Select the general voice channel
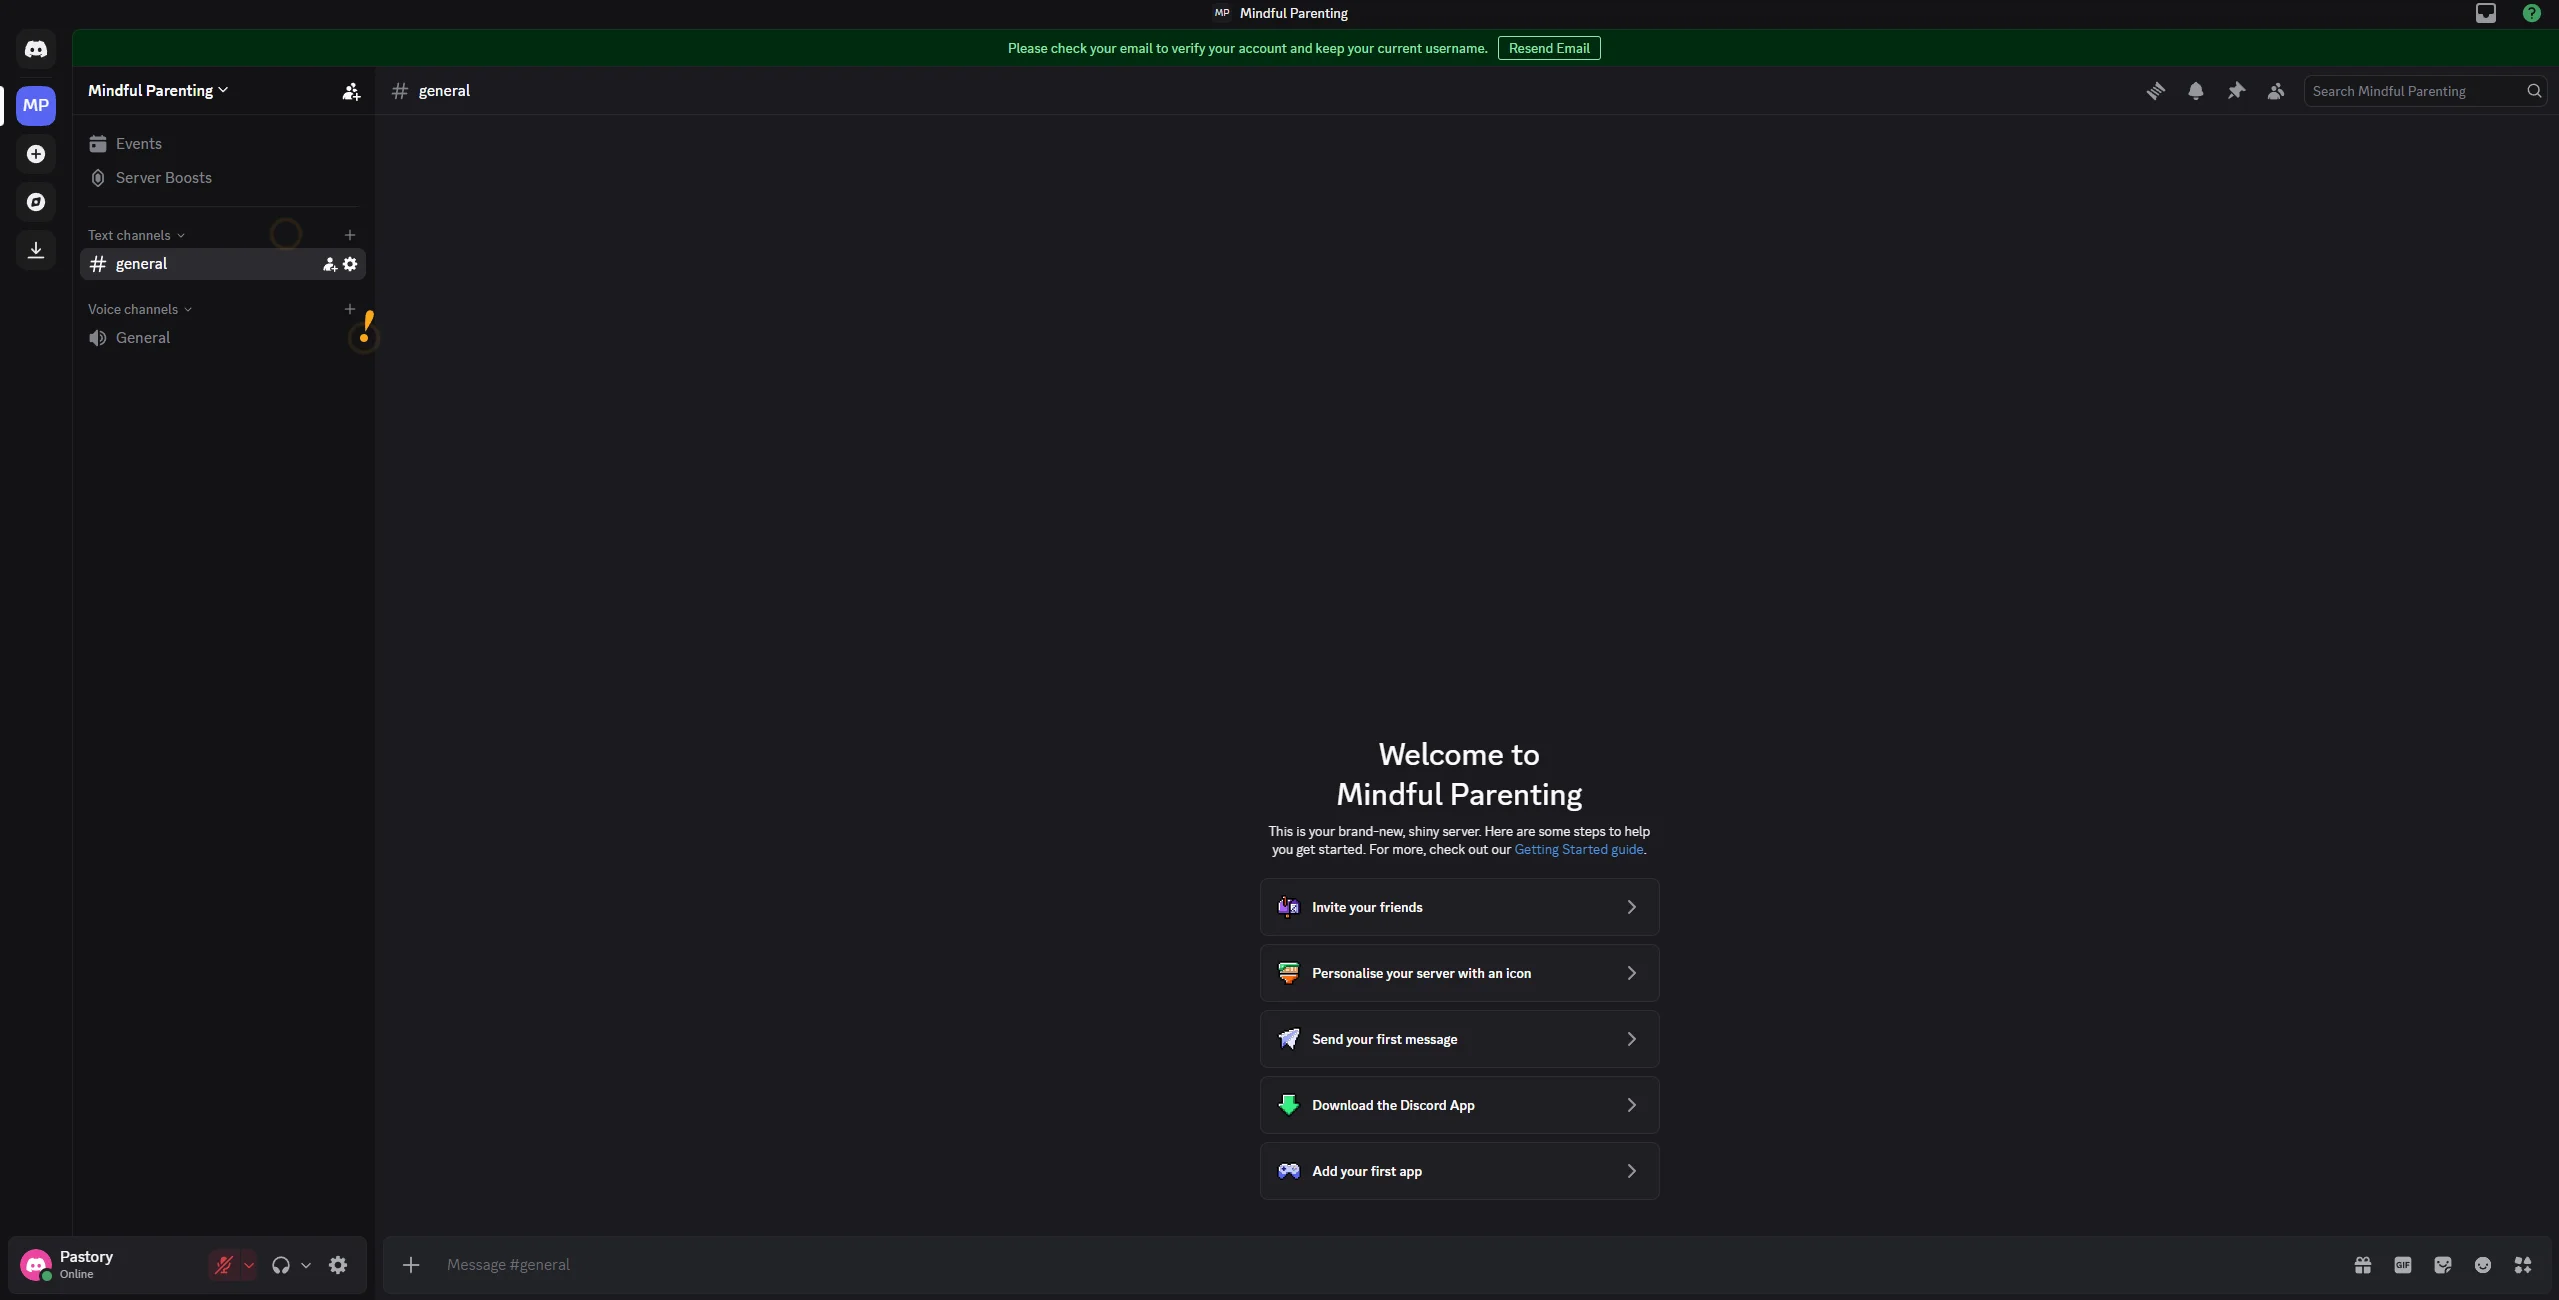The width and height of the screenshot is (2559, 1300). pos(143,338)
